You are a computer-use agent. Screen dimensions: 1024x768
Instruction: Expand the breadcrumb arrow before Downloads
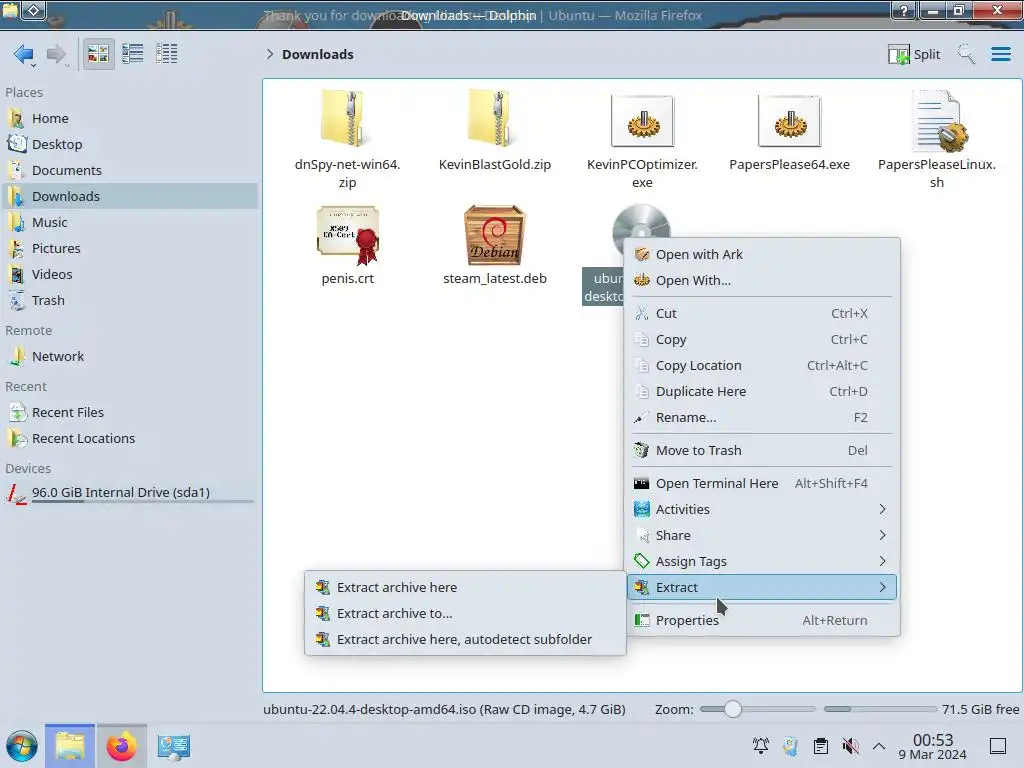coord(270,54)
